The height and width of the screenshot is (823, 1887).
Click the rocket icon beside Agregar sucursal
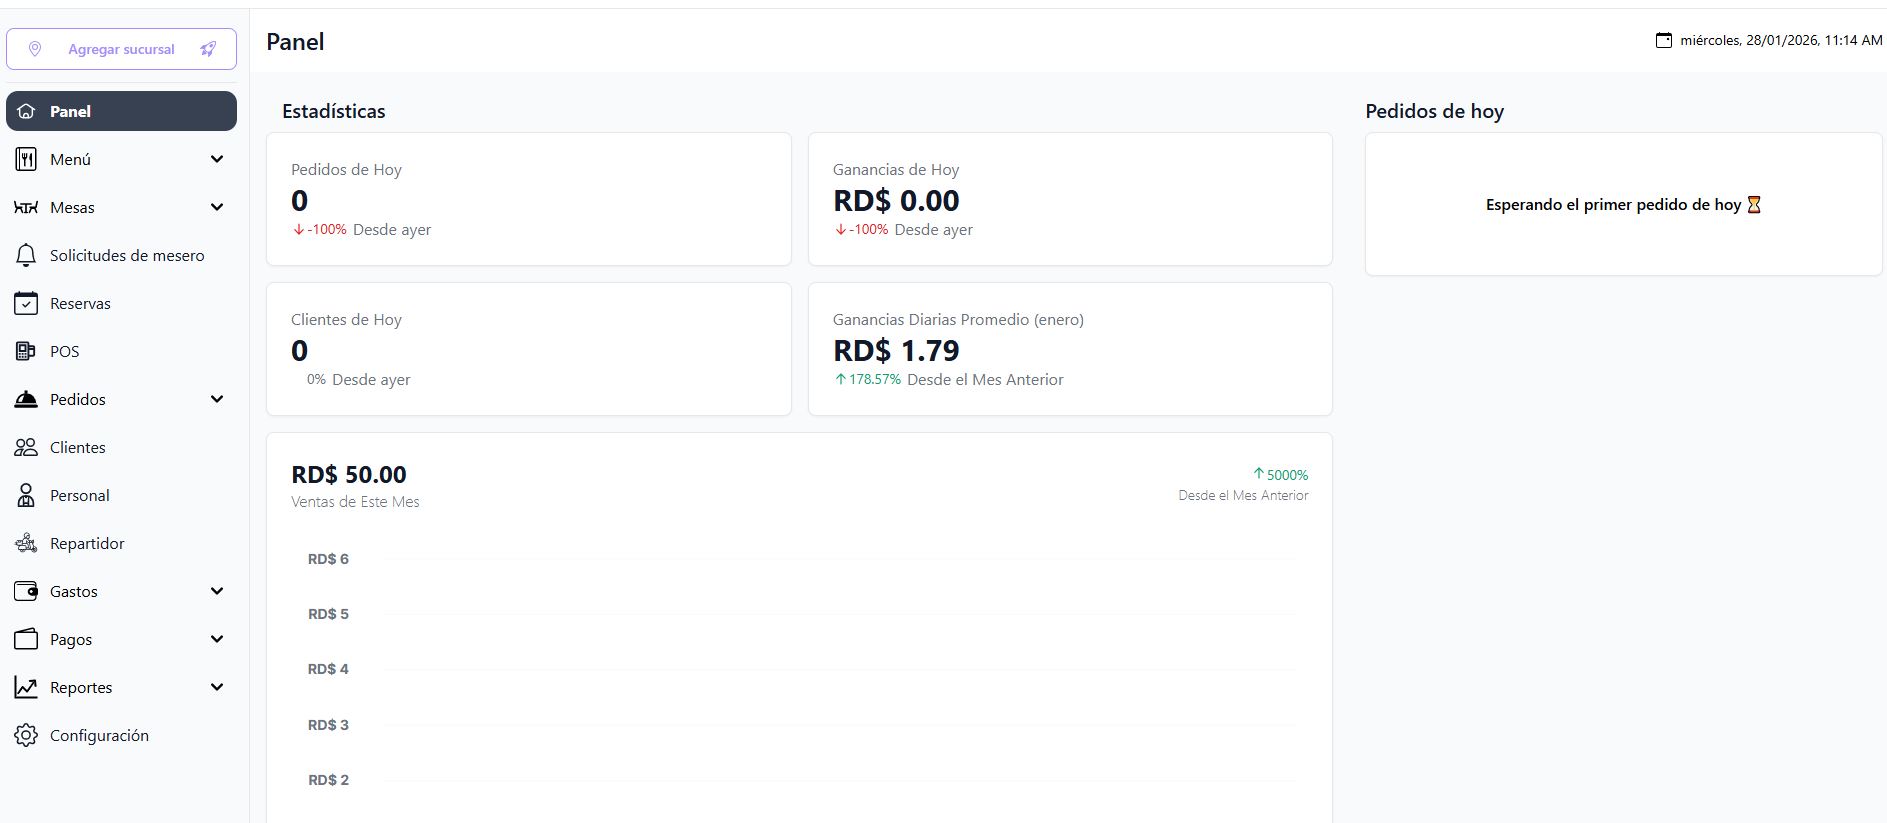pos(208,49)
